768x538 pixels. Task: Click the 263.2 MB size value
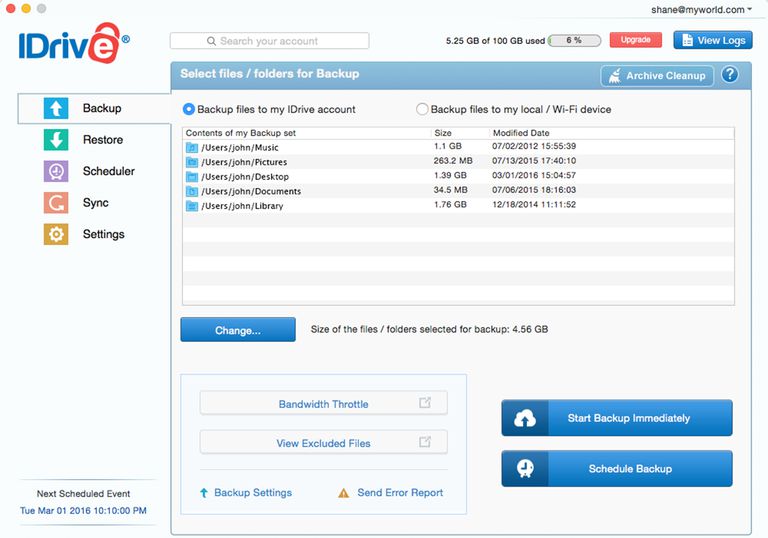(x=453, y=161)
